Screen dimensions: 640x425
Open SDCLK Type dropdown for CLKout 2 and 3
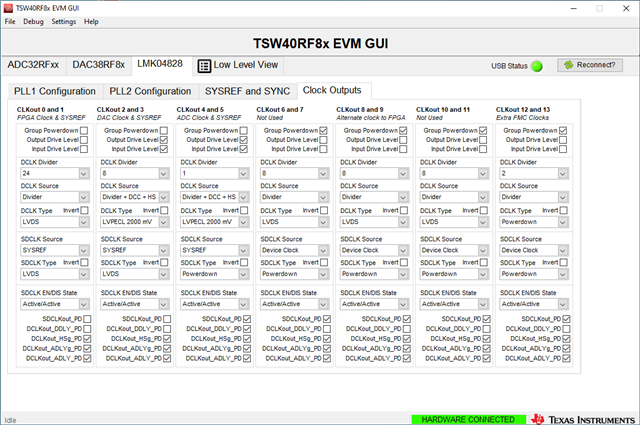(x=135, y=274)
